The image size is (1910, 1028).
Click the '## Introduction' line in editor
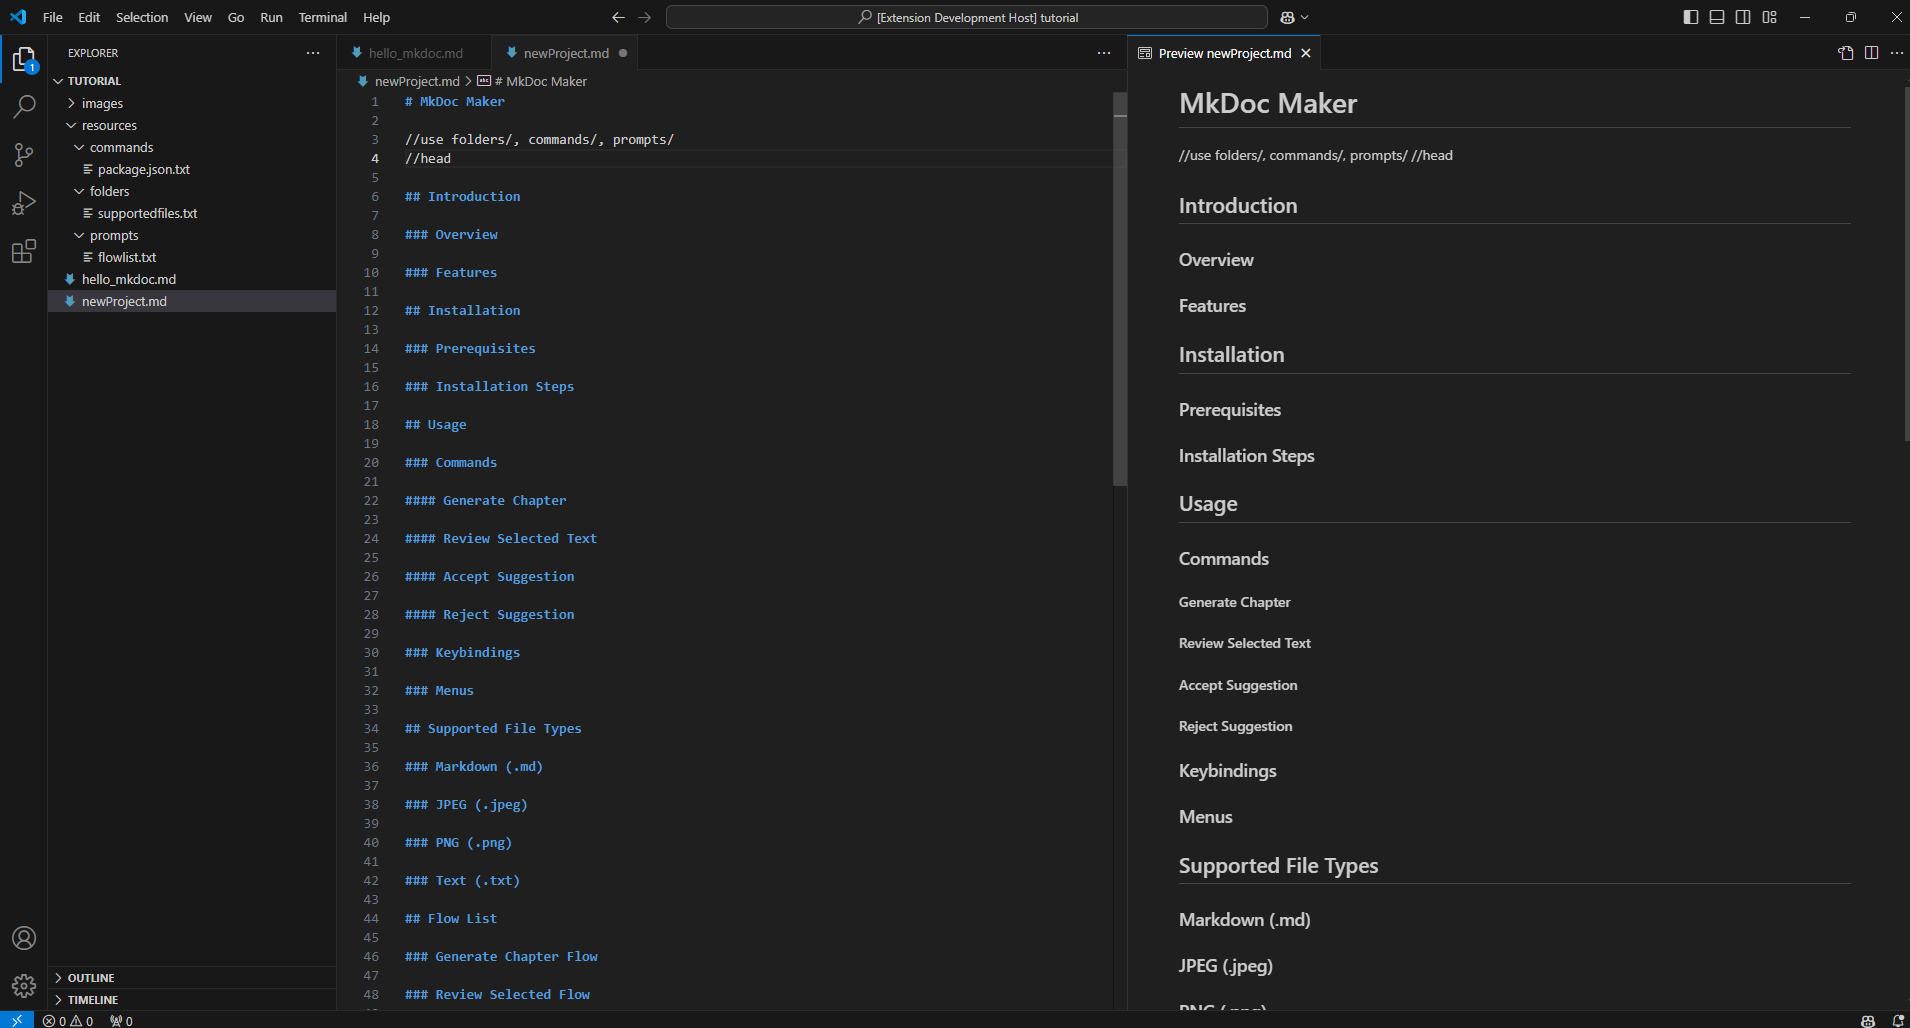[462, 197]
